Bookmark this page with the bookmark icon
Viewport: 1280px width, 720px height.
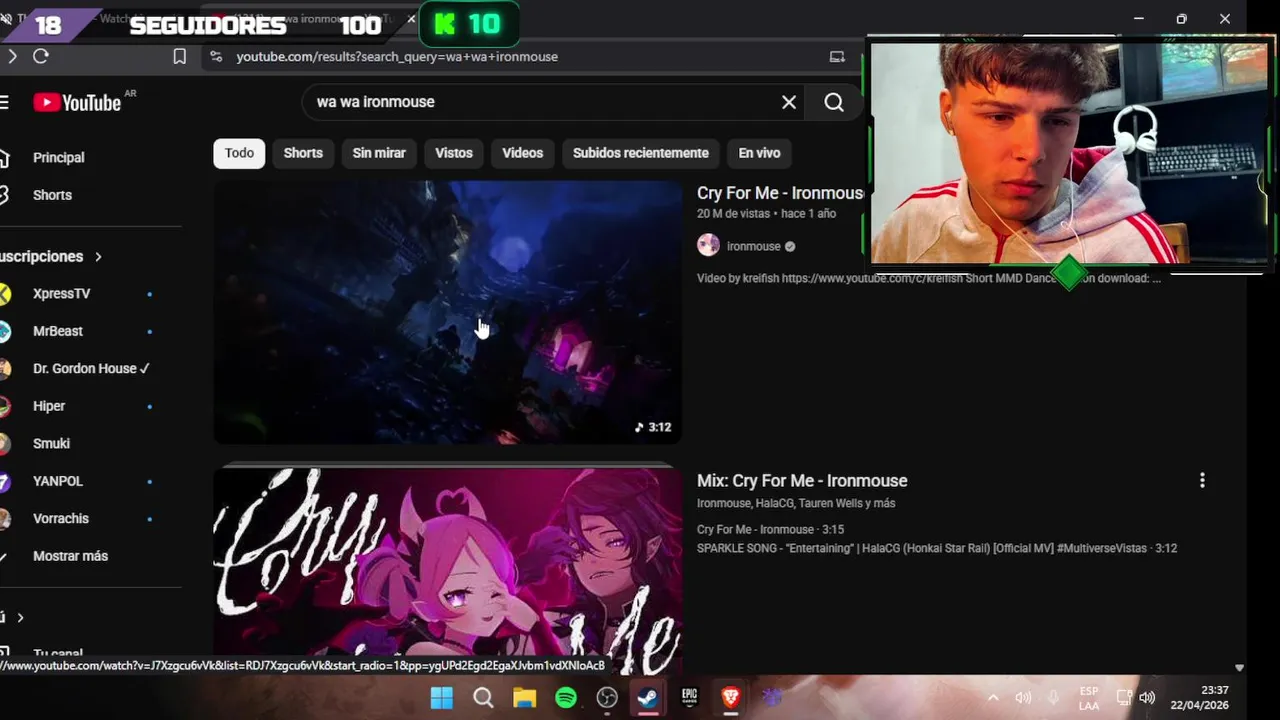[180, 57]
